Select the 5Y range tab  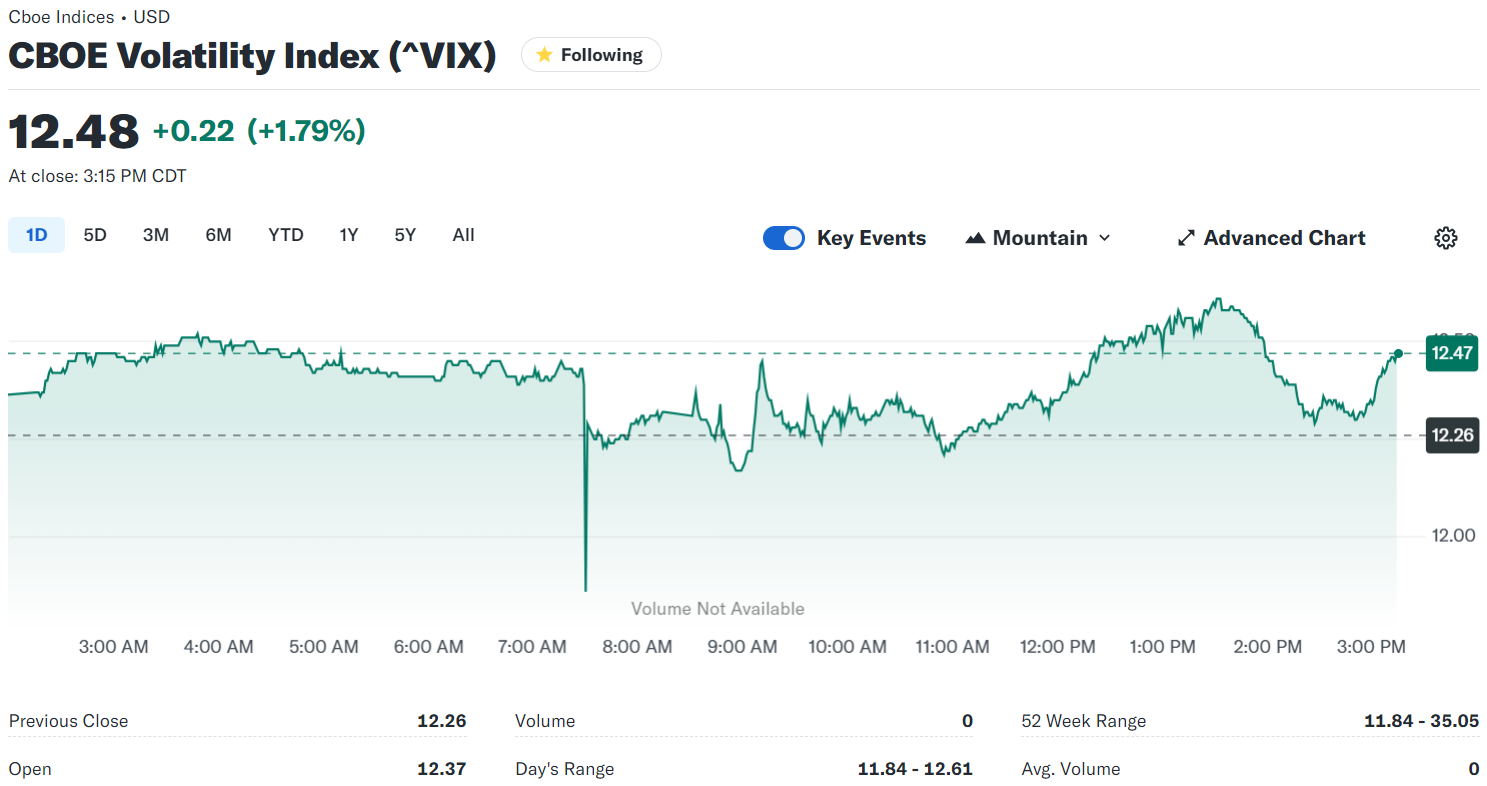(x=405, y=235)
